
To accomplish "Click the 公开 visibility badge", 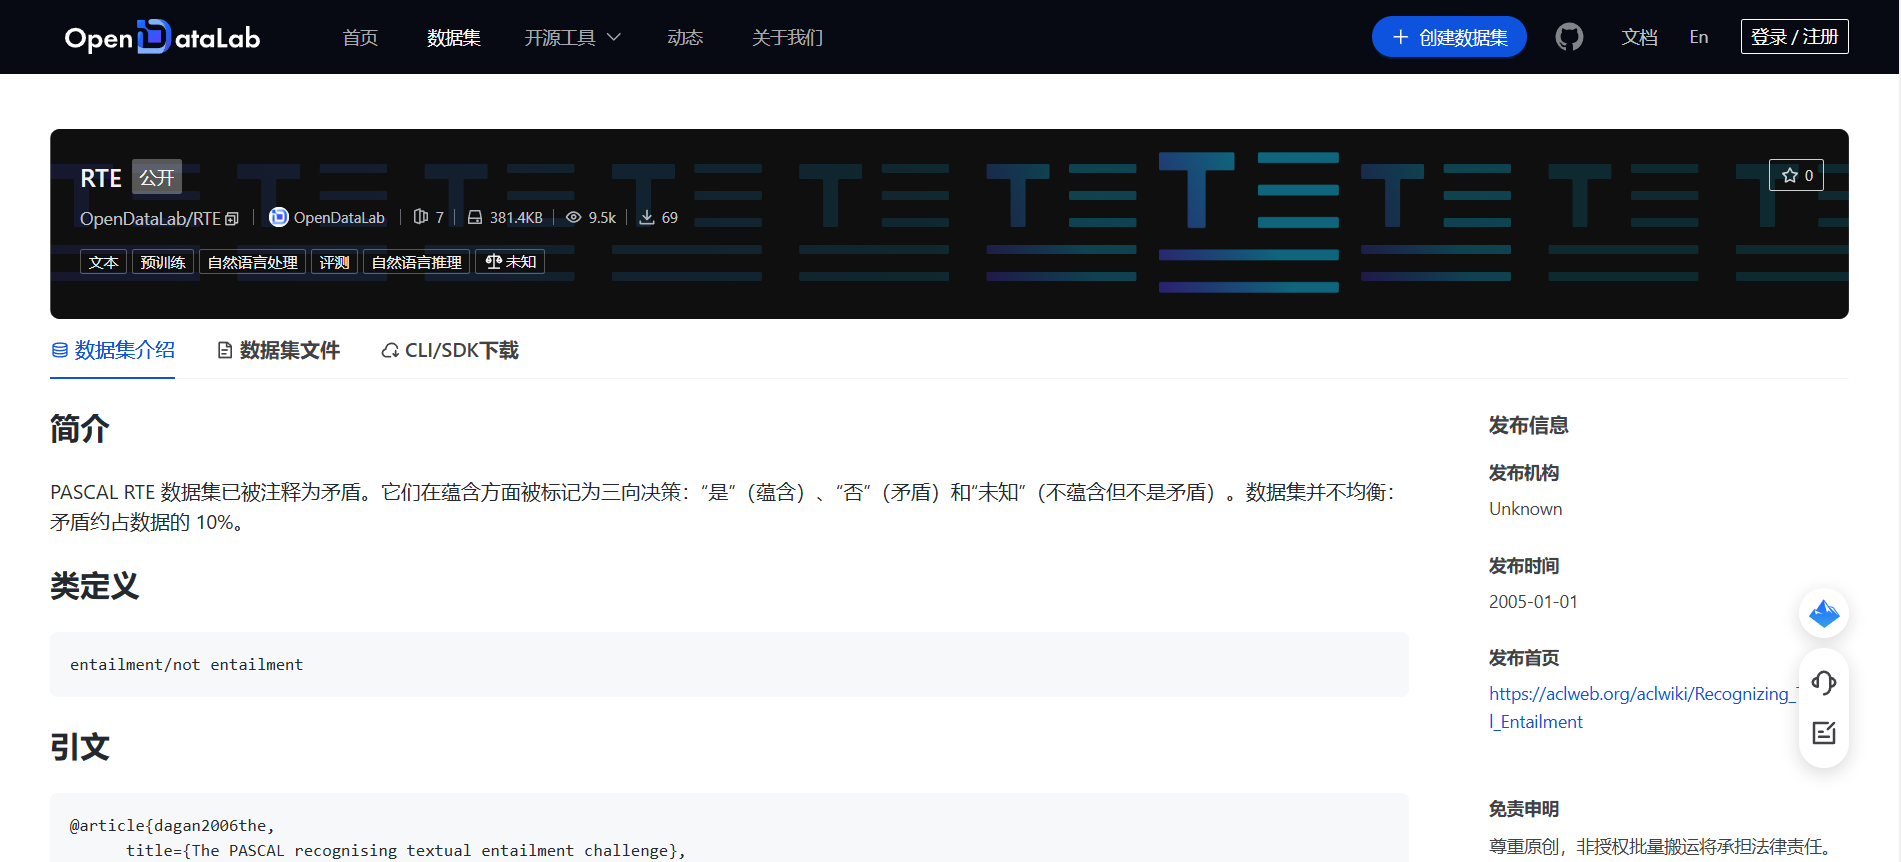I will coord(157,177).
